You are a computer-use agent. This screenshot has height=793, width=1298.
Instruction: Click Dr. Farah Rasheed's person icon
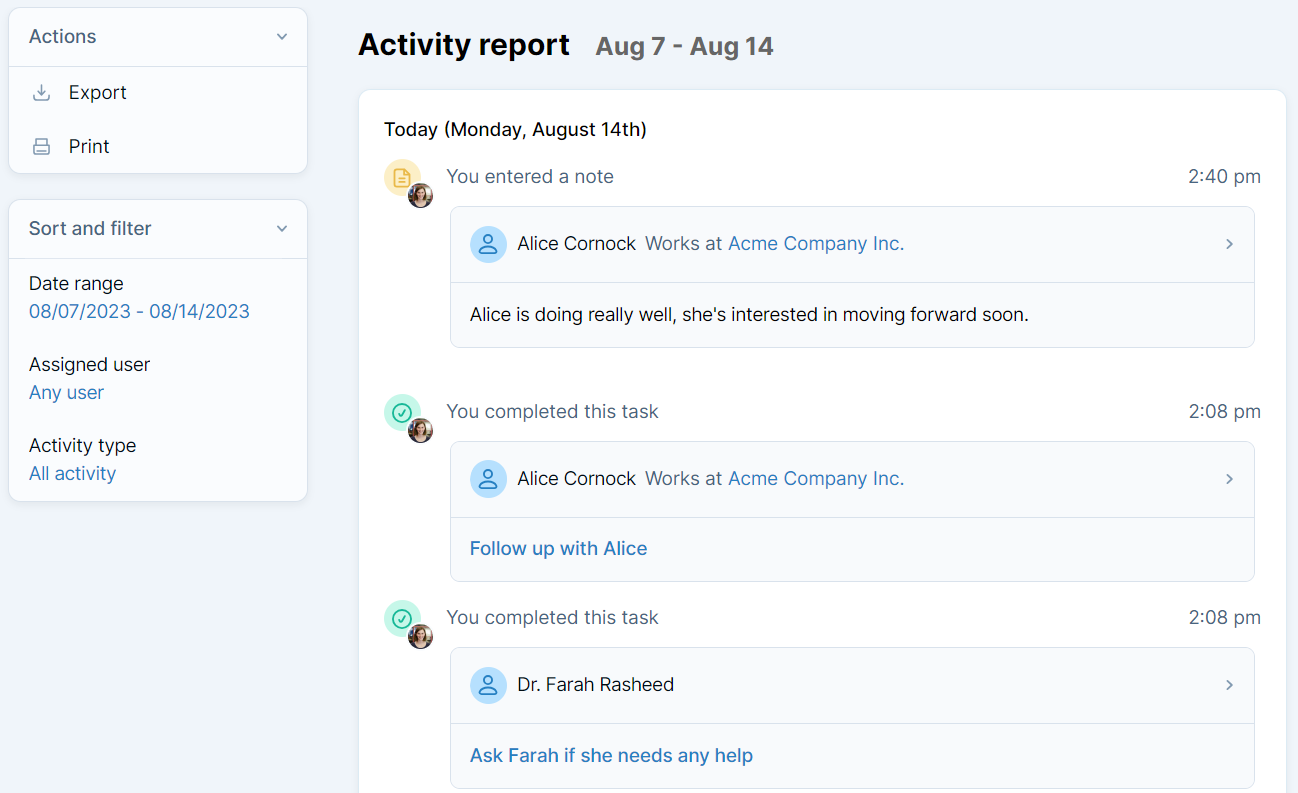tap(488, 685)
